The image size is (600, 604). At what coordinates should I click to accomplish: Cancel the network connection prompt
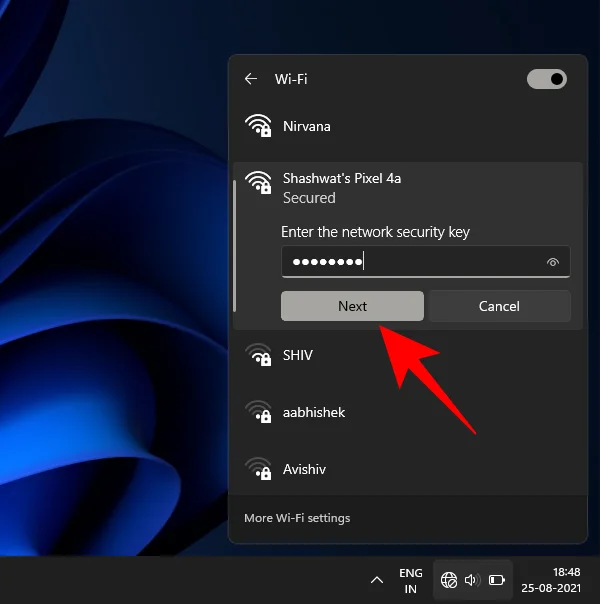[499, 306]
